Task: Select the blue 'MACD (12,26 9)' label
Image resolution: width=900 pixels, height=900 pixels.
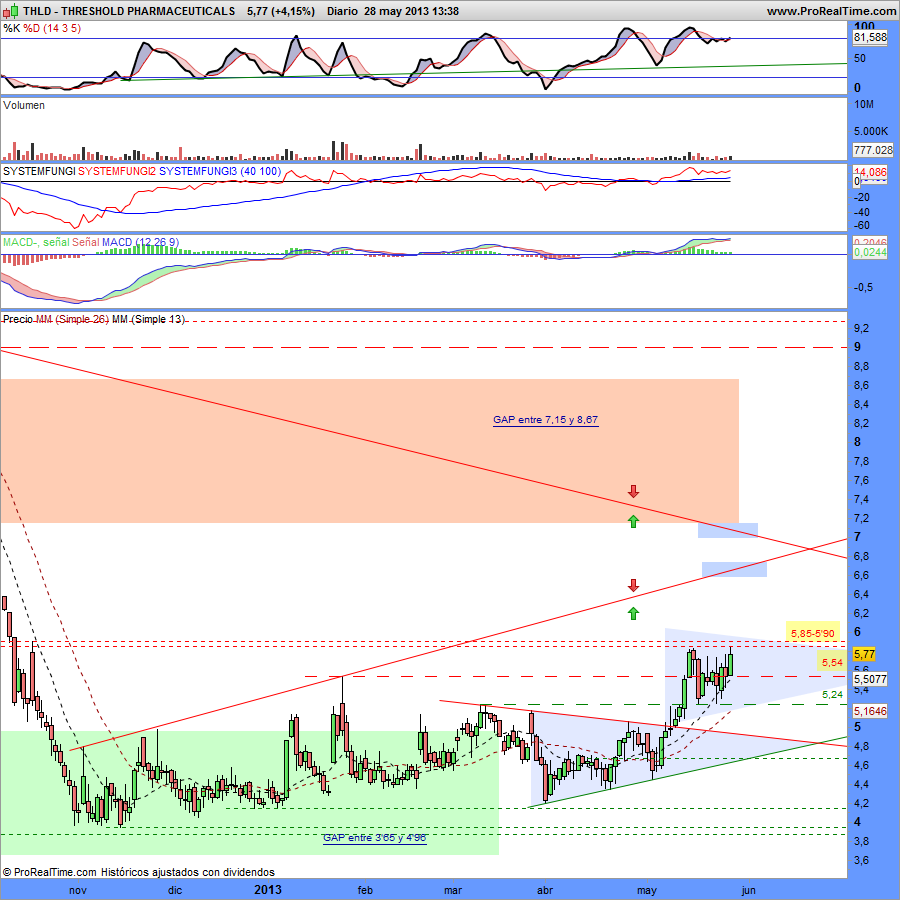Action: coord(141,242)
